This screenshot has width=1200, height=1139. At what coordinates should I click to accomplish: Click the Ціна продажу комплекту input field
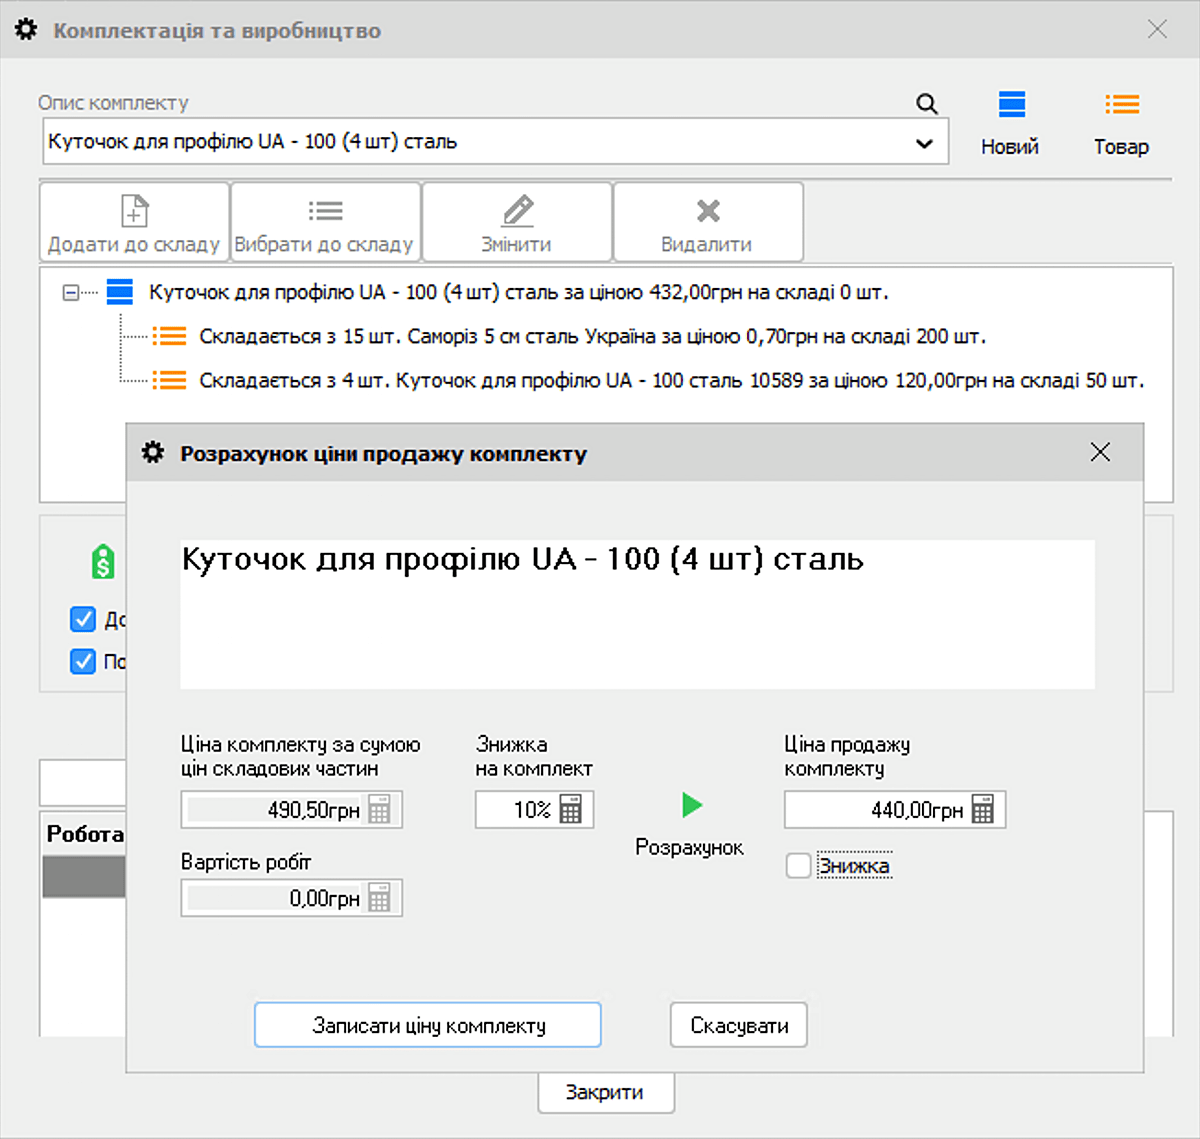875,810
